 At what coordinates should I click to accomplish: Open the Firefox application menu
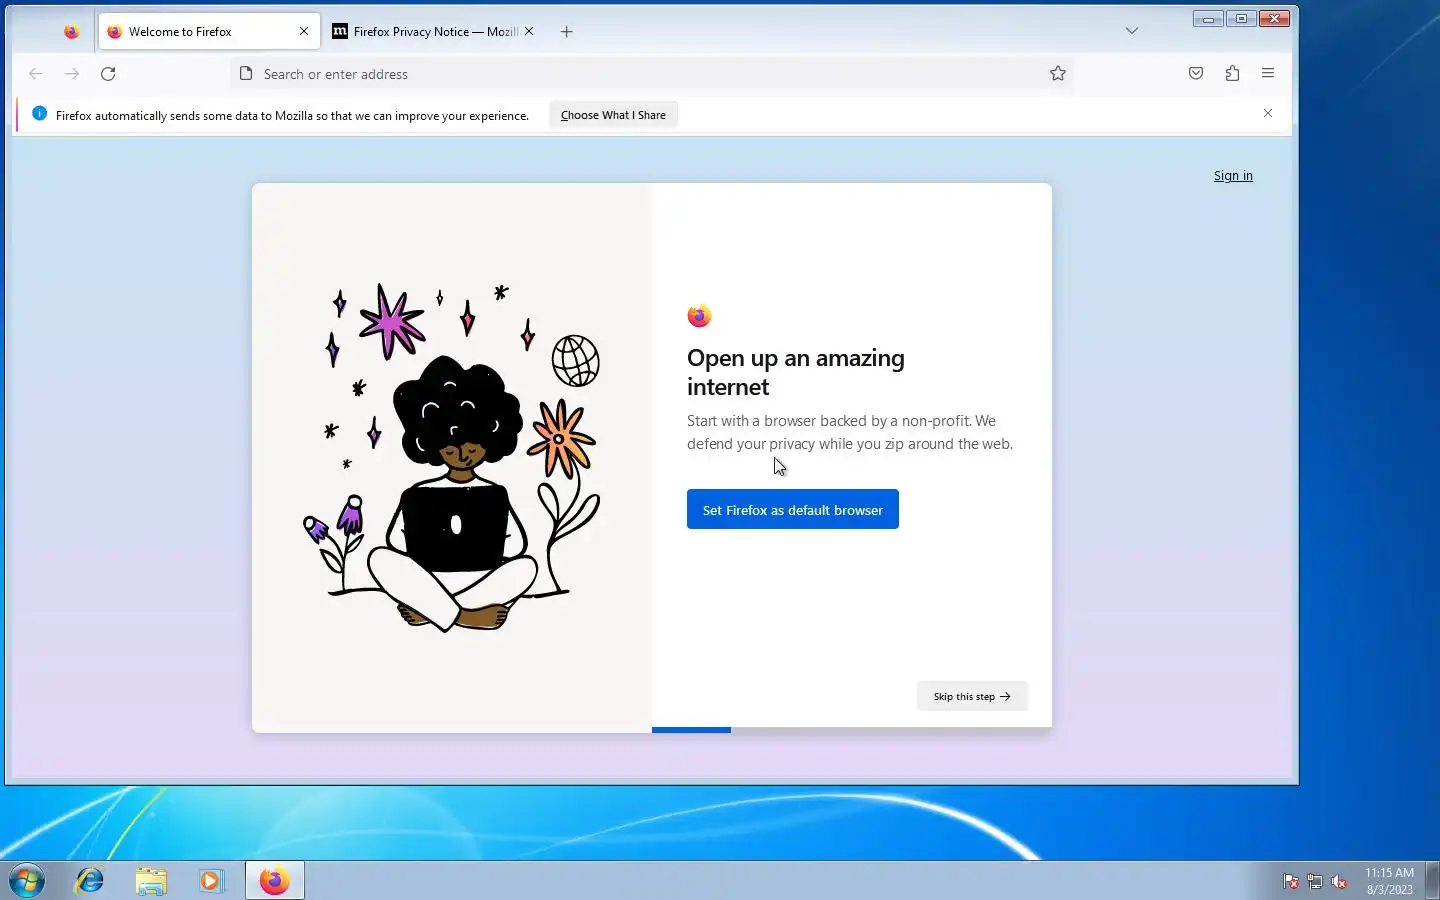coord(1268,73)
